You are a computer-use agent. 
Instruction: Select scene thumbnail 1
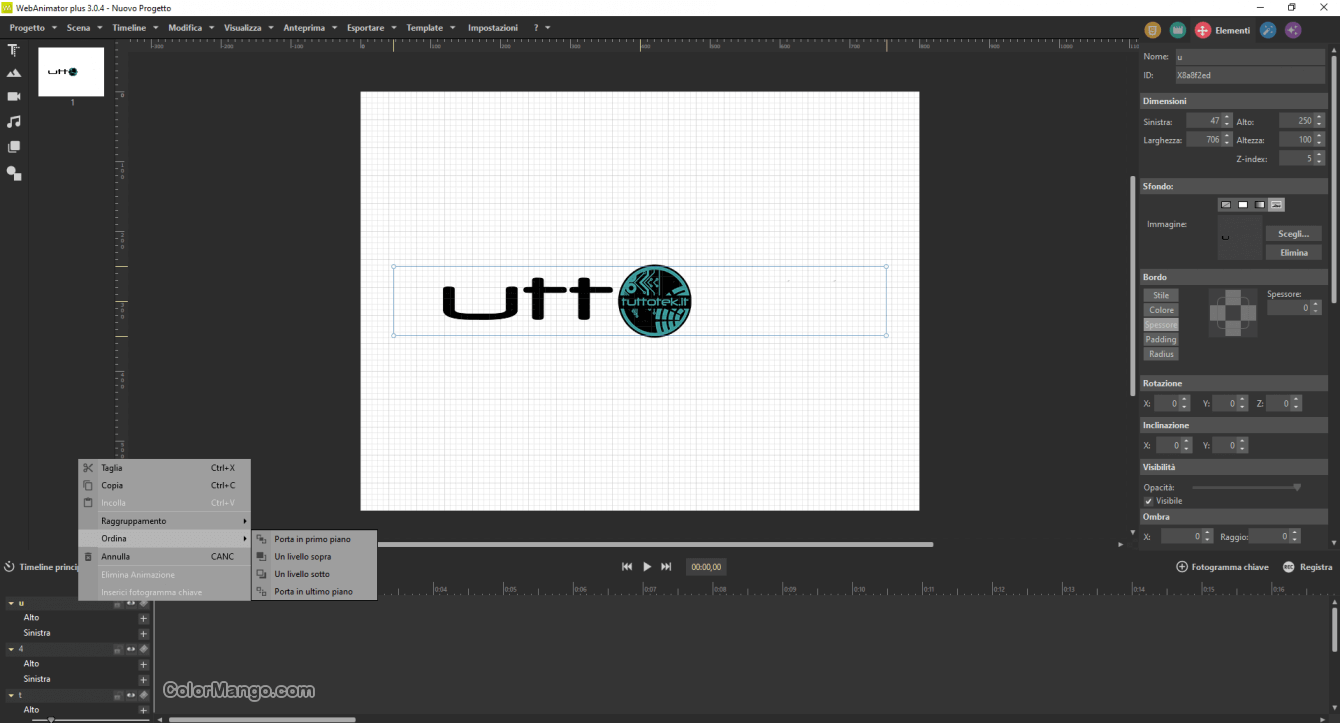(x=71, y=72)
